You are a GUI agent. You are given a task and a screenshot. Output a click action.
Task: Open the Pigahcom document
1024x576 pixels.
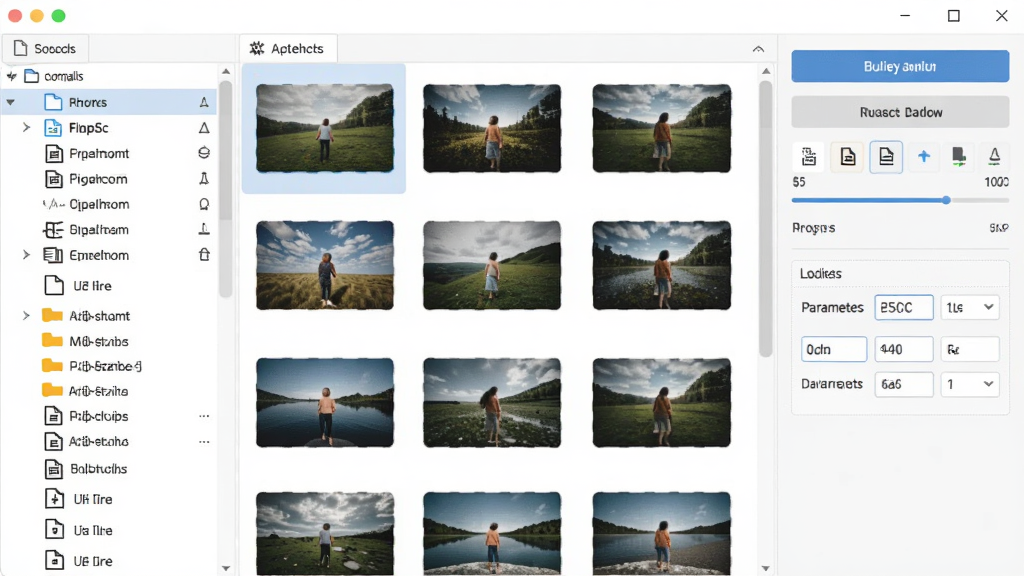[98, 179]
